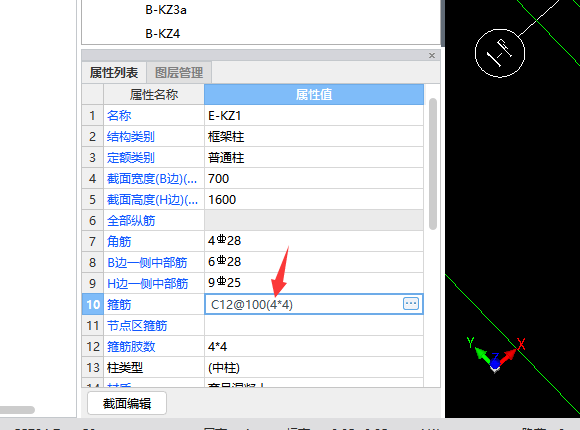
Task: Click the 结构类别 property label
Action: (131, 137)
